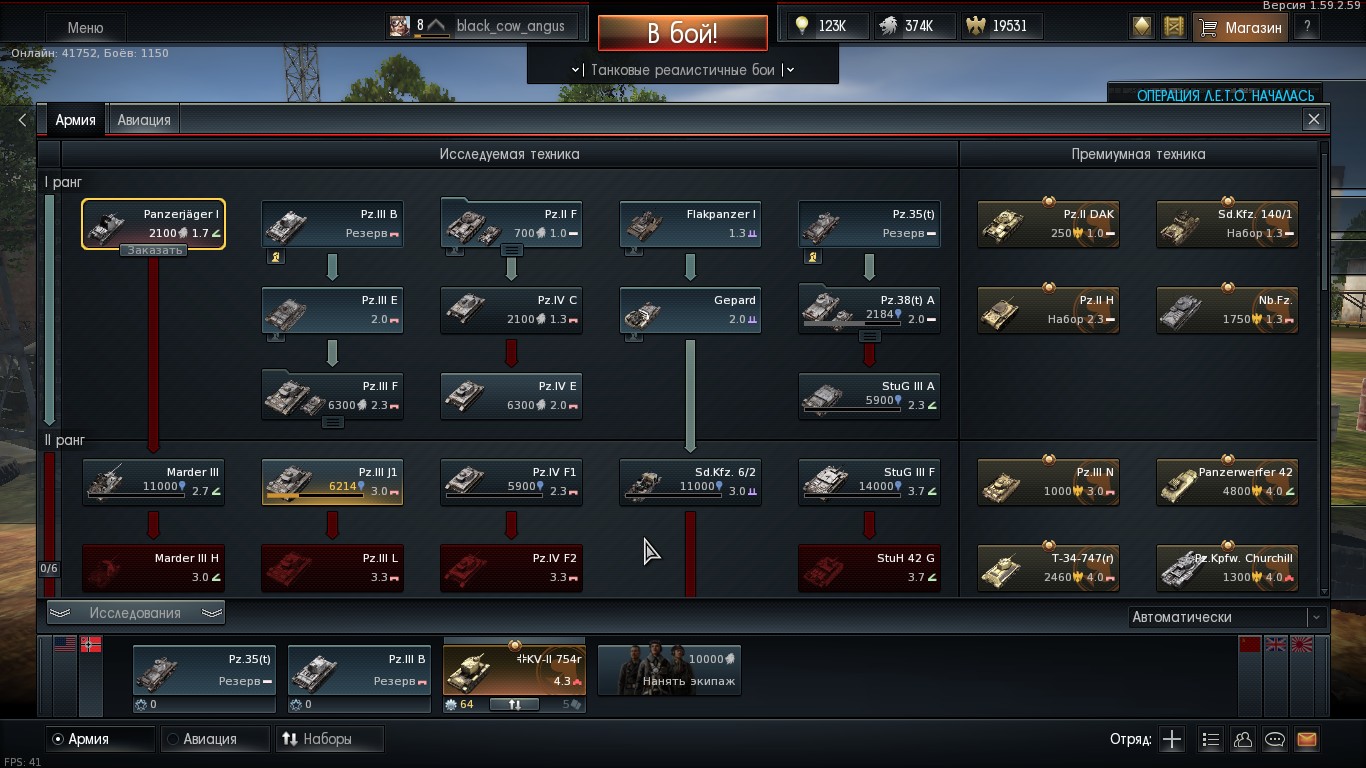
Task: Expand the Исследования panel
Action: [x=136, y=613]
